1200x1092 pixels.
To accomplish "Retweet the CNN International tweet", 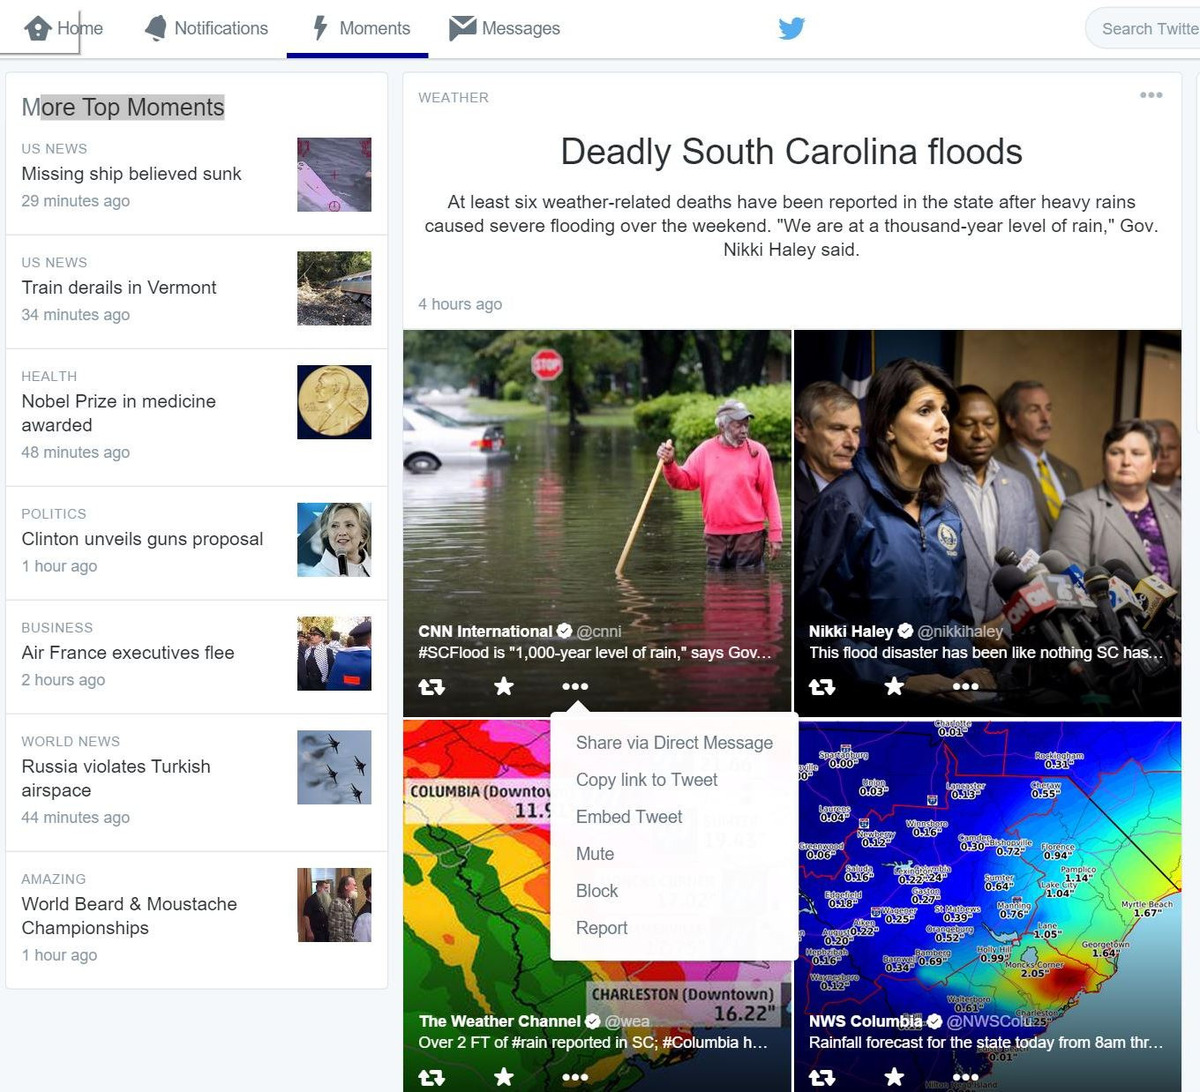I will (x=431, y=687).
